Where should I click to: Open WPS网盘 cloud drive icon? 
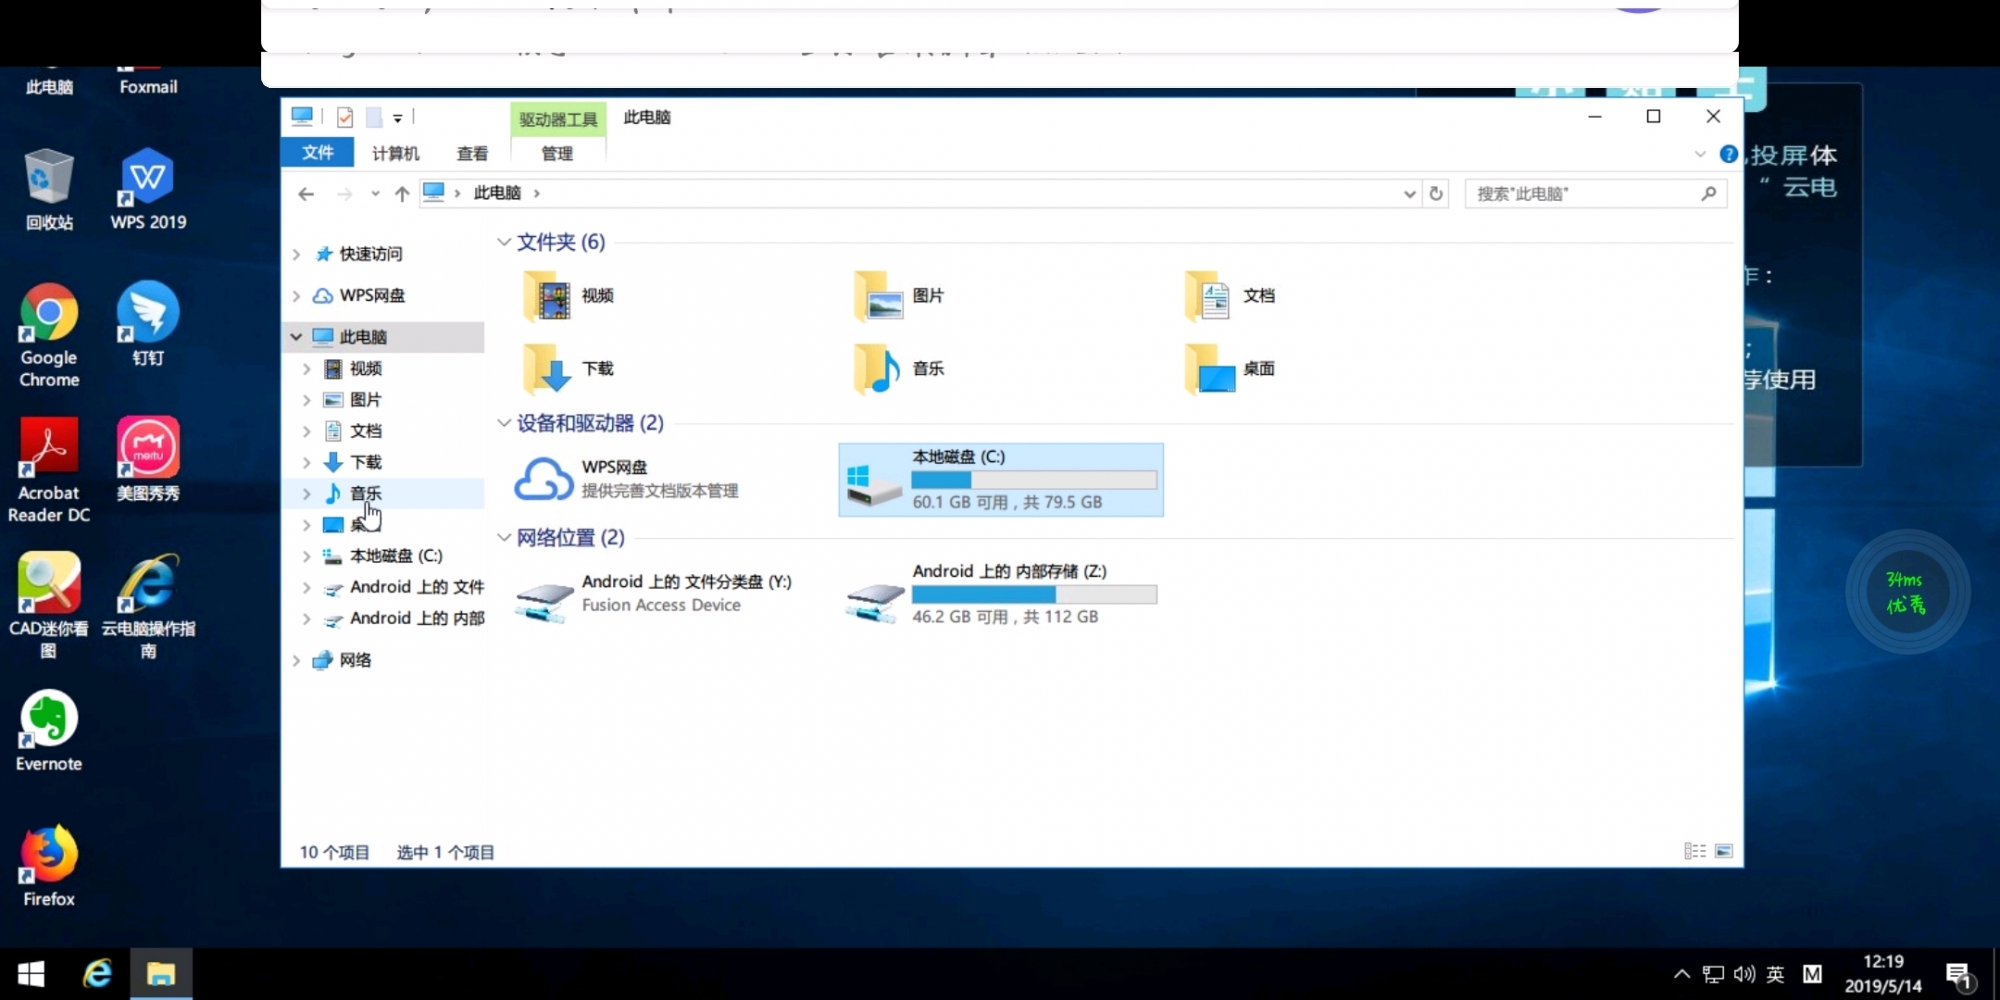pos(543,479)
